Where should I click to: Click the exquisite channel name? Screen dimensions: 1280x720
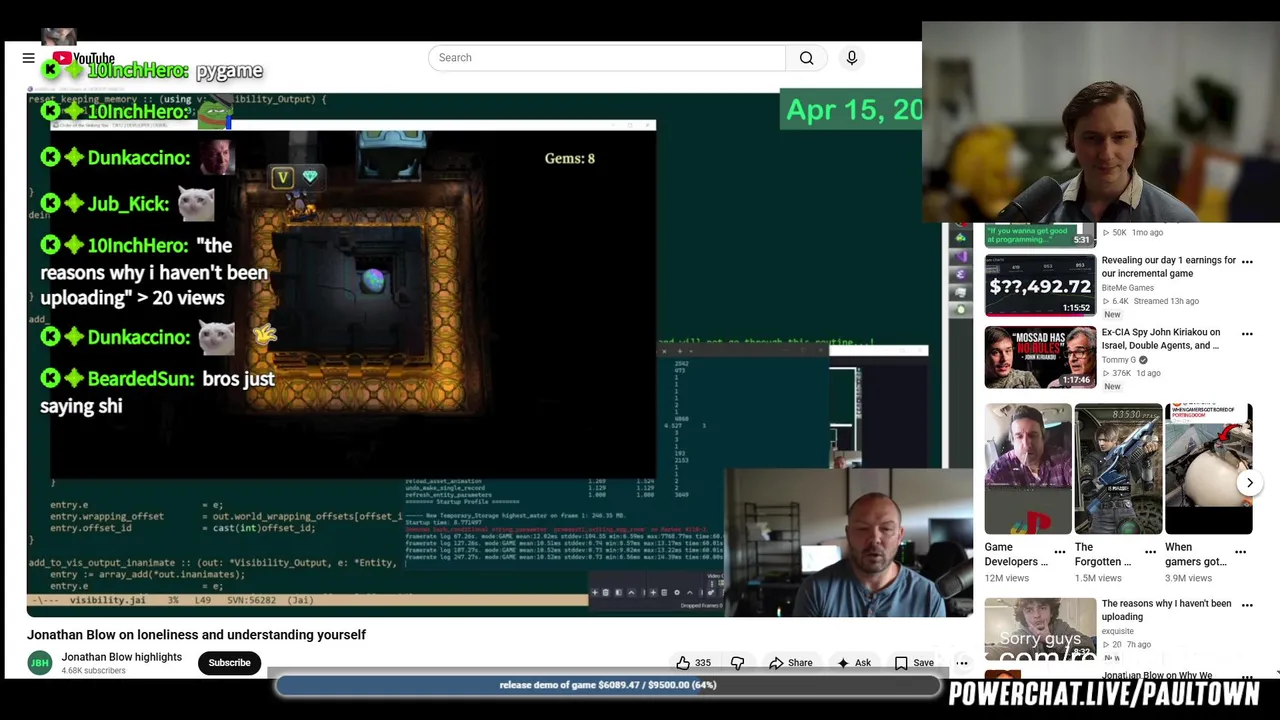pos(1118,631)
